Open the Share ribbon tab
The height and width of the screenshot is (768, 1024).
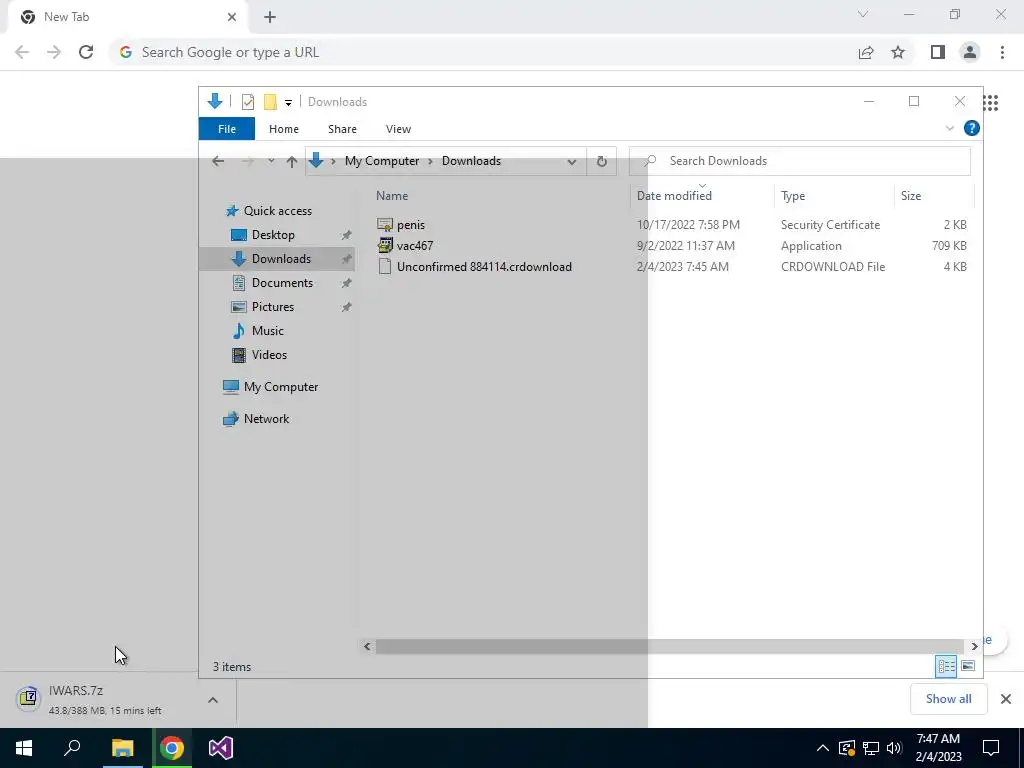[342, 129]
